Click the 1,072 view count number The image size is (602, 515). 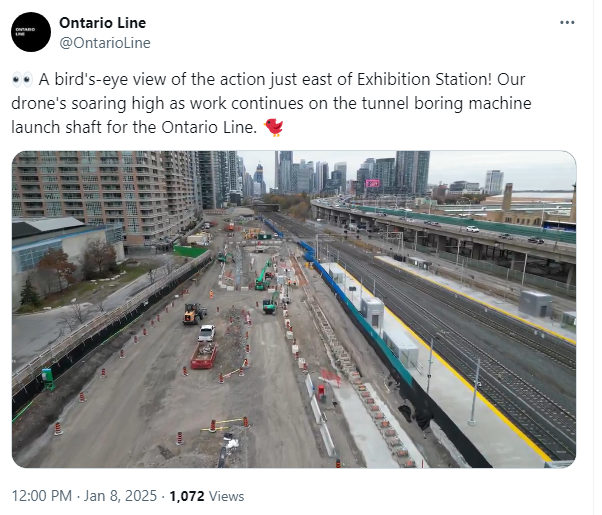click(190, 496)
